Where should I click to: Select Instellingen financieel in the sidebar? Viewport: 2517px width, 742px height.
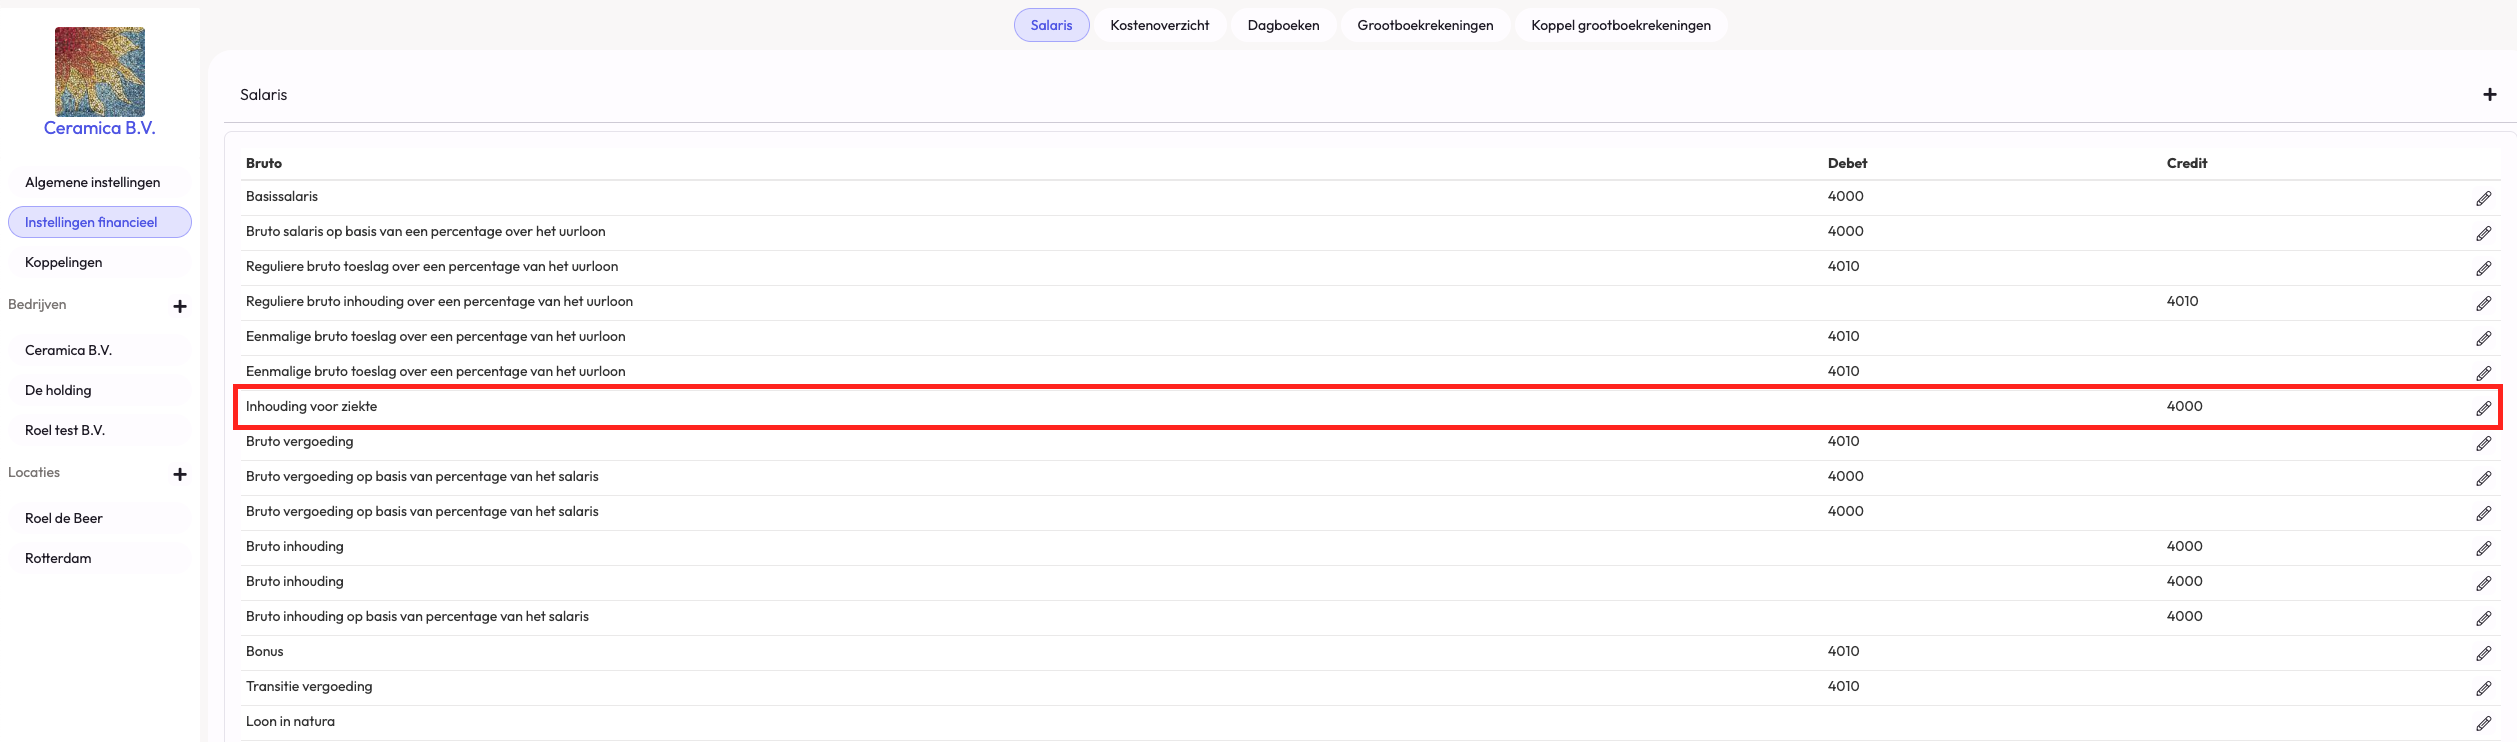[x=100, y=222]
